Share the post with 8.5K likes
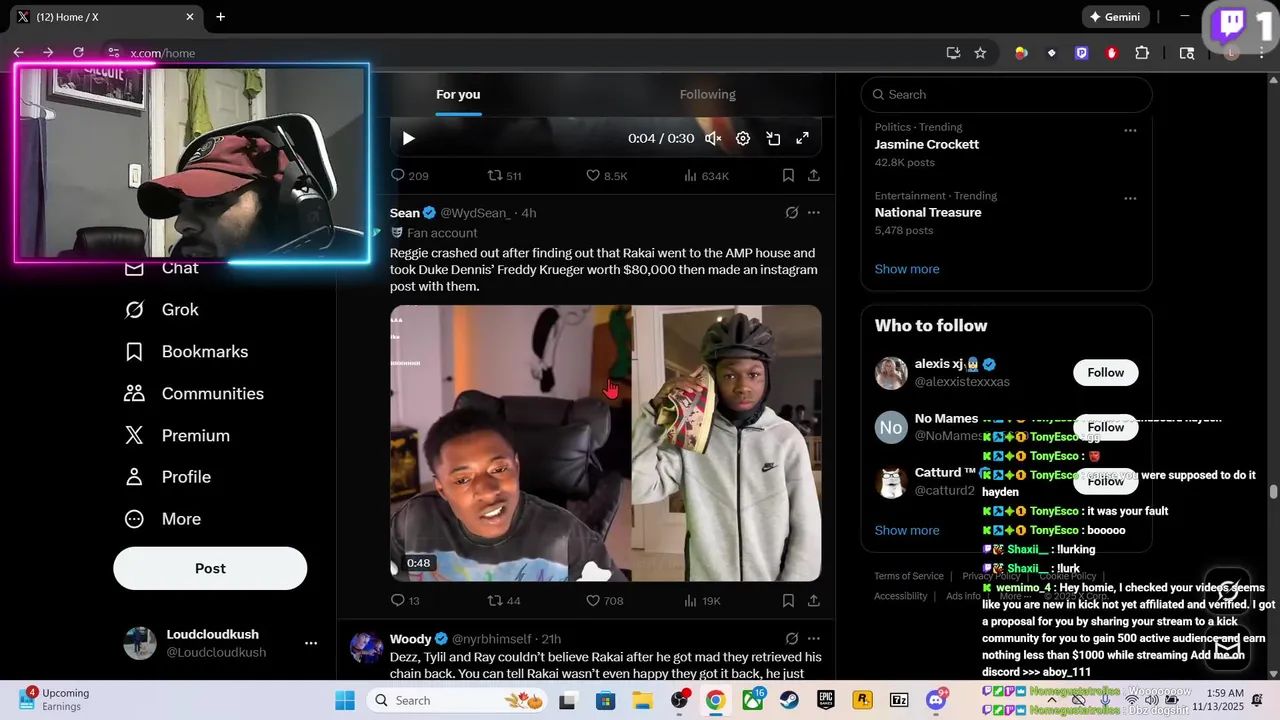1280x720 pixels. (x=814, y=175)
